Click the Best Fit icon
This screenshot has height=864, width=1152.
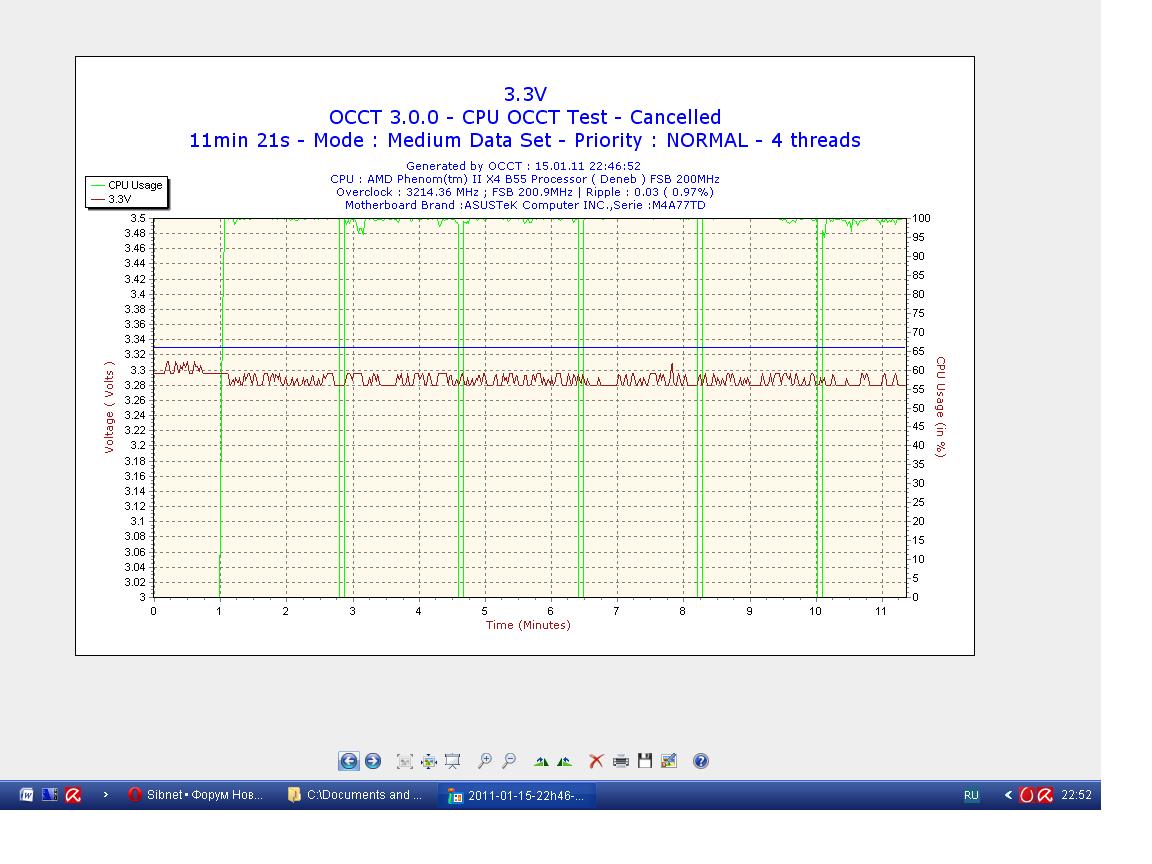click(405, 761)
